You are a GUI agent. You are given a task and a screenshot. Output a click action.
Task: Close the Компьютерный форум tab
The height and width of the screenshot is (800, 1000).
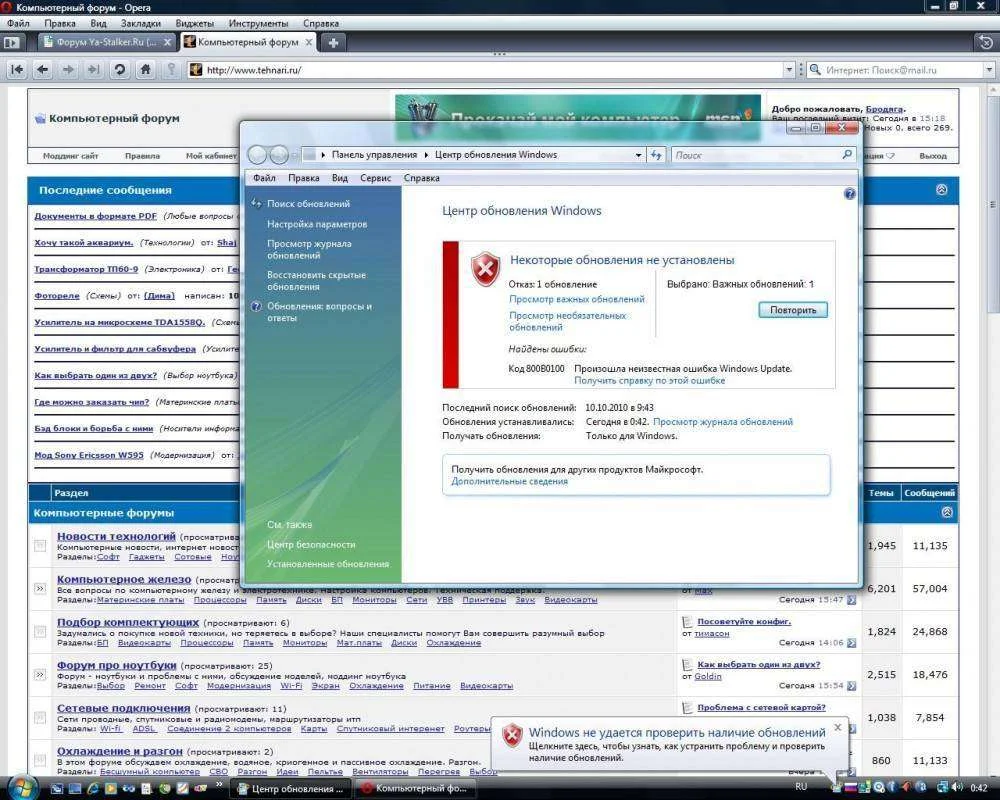pyautogui.click(x=309, y=42)
